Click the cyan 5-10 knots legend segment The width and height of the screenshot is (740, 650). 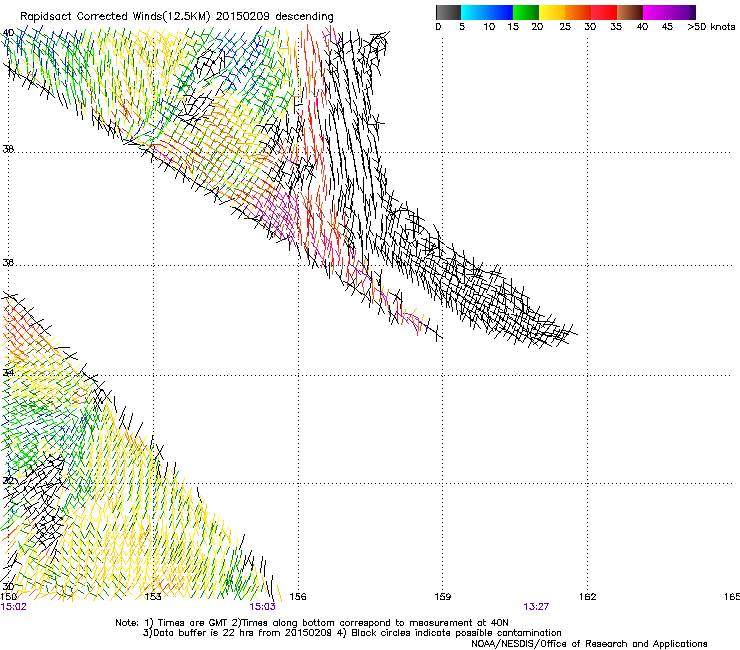(474, 12)
